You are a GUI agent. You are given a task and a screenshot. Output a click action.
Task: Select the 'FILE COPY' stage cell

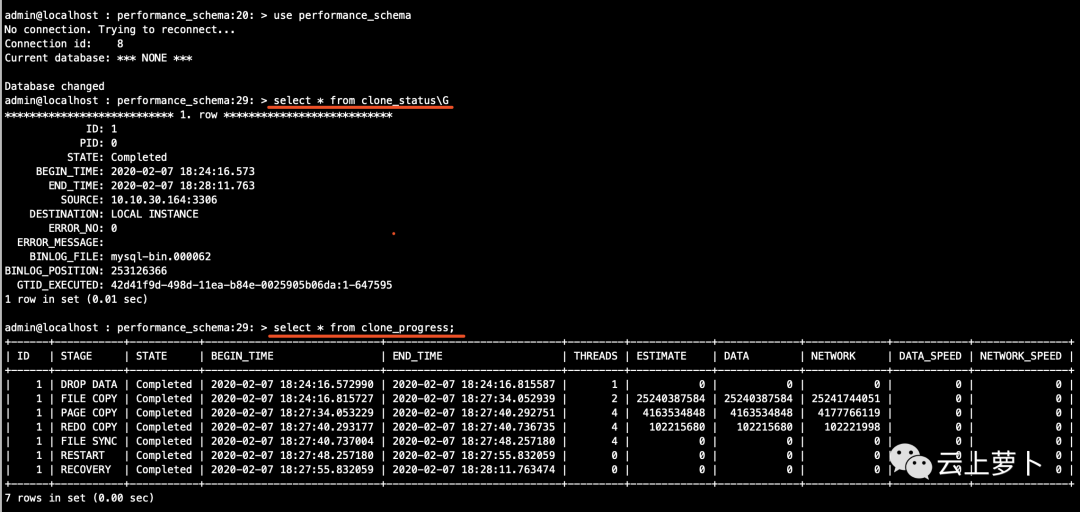pos(89,398)
